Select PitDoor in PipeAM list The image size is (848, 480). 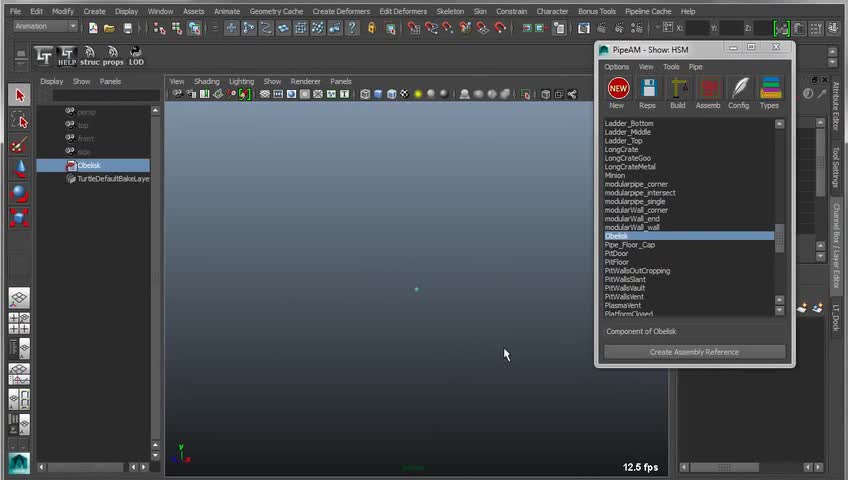(616, 253)
